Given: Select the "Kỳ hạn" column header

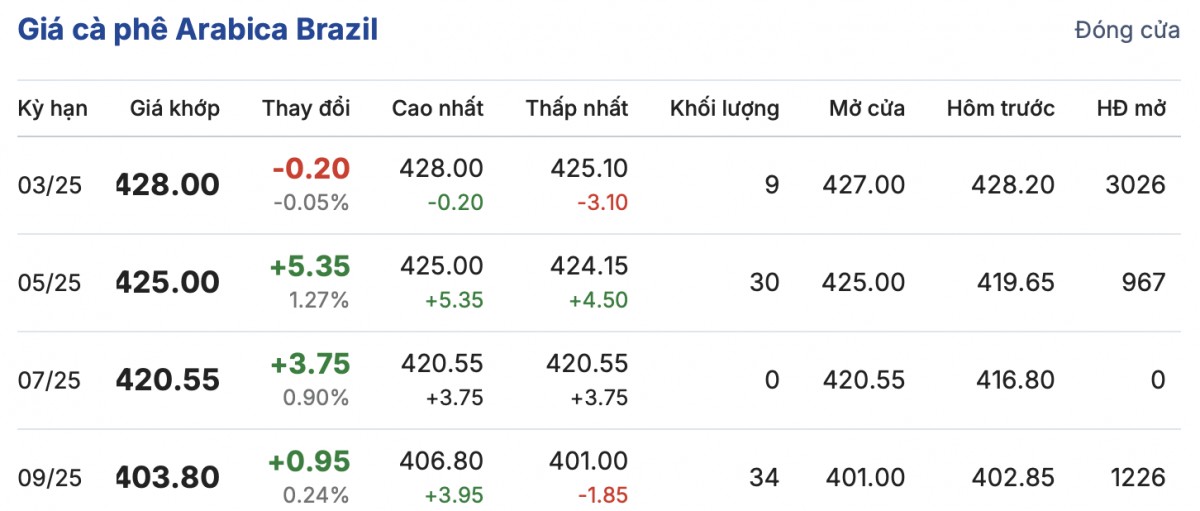Looking at the screenshot, I should pyautogui.click(x=53, y=108).
